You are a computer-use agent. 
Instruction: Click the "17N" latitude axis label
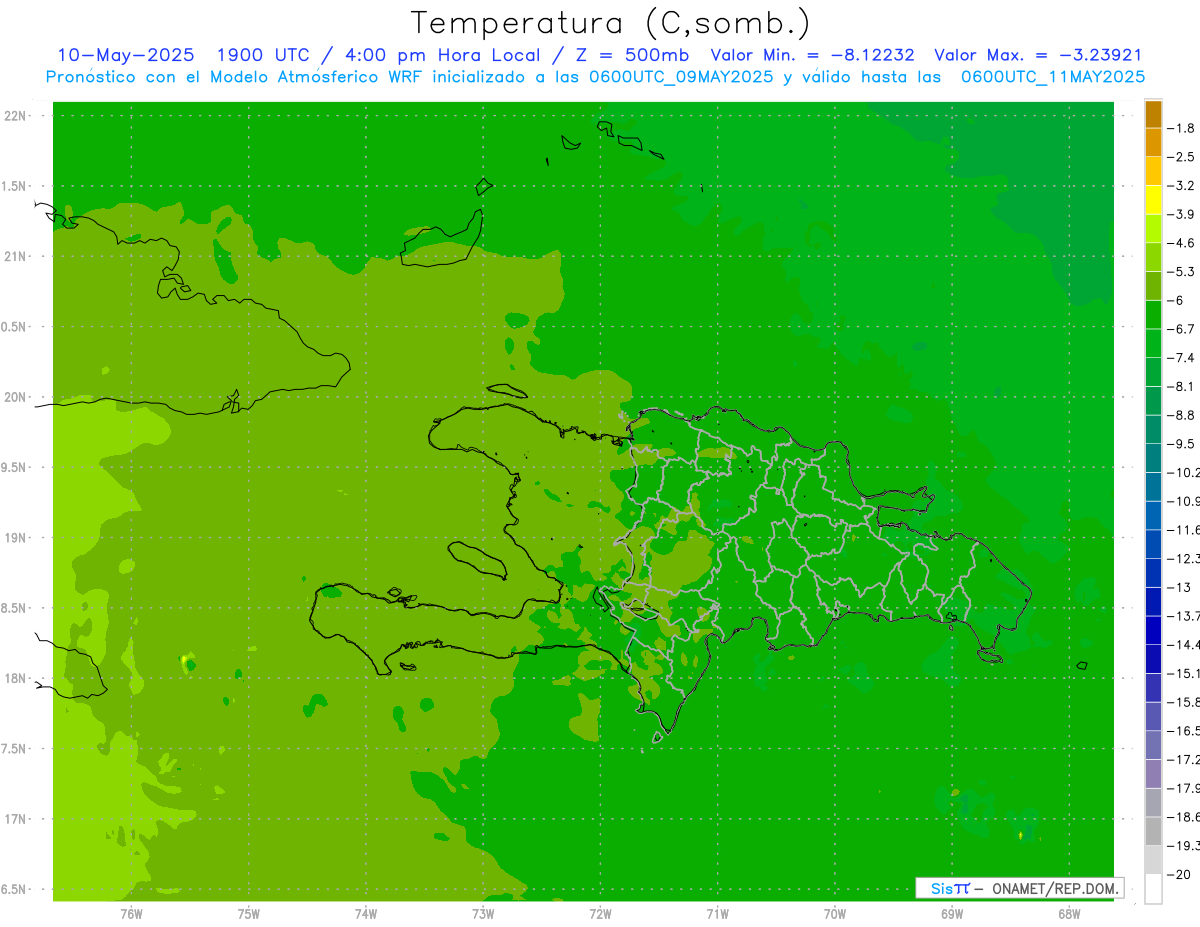coord(14,819)
